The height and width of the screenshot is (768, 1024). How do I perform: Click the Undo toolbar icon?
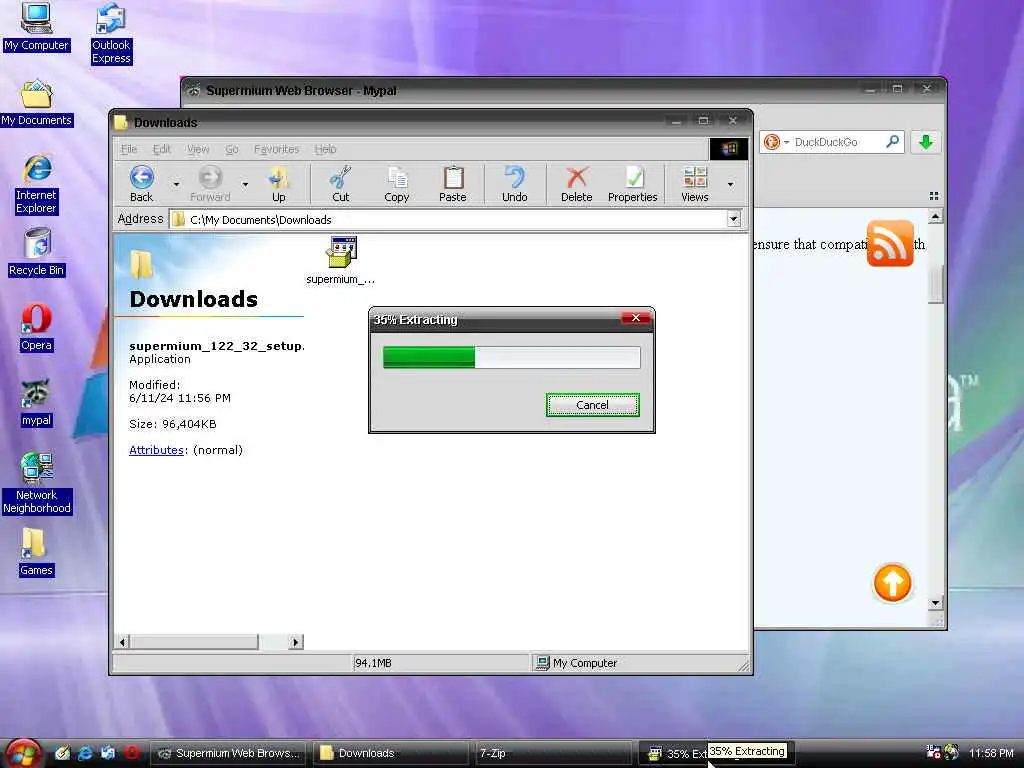(x=515, y=184)
